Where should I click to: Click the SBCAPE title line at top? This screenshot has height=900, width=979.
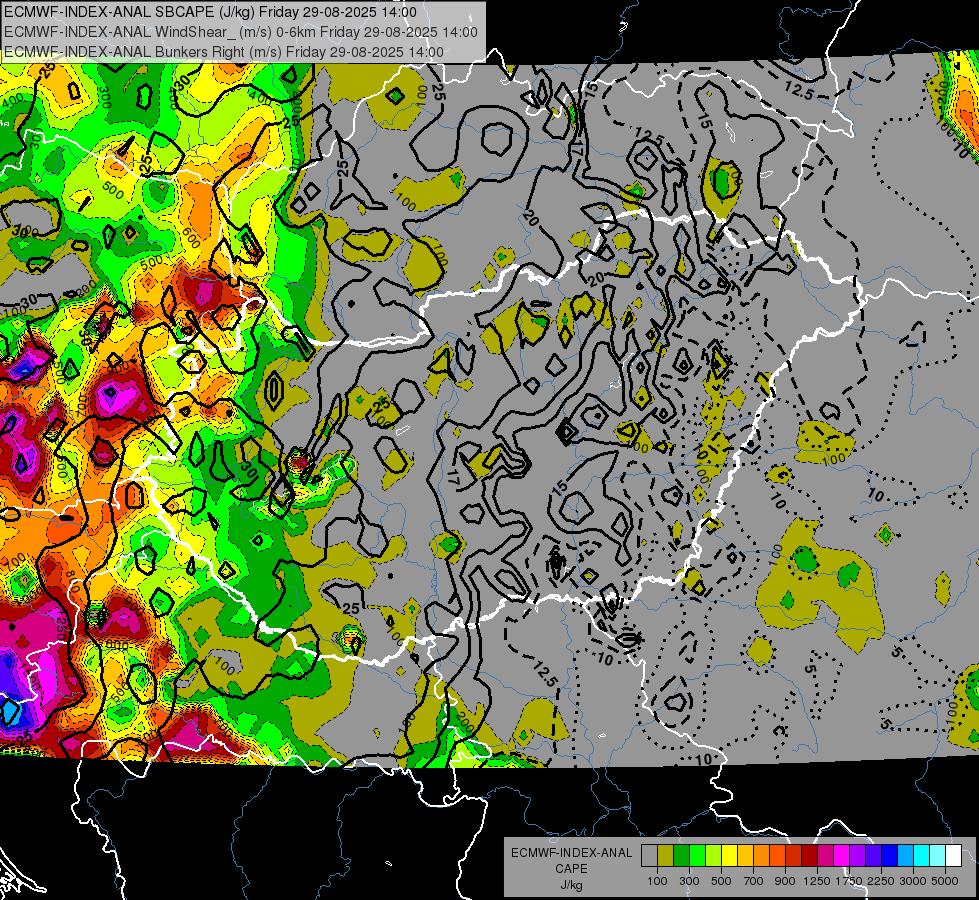[210, 12]
